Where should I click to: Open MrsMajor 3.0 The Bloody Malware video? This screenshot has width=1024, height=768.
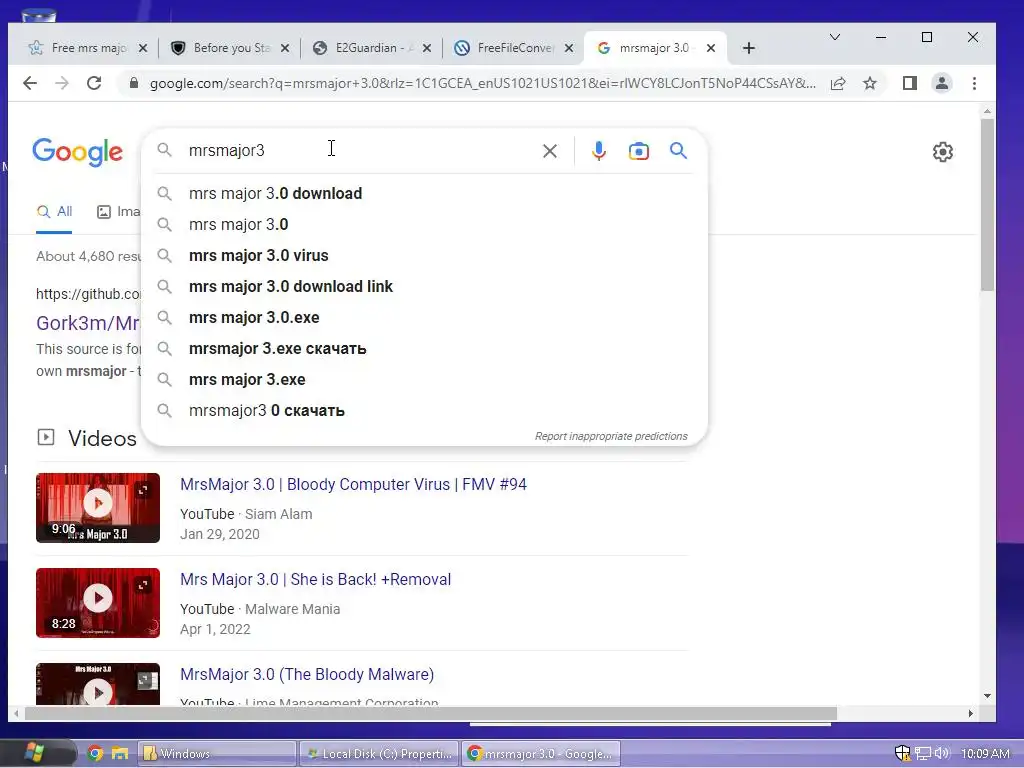point(307,675)
